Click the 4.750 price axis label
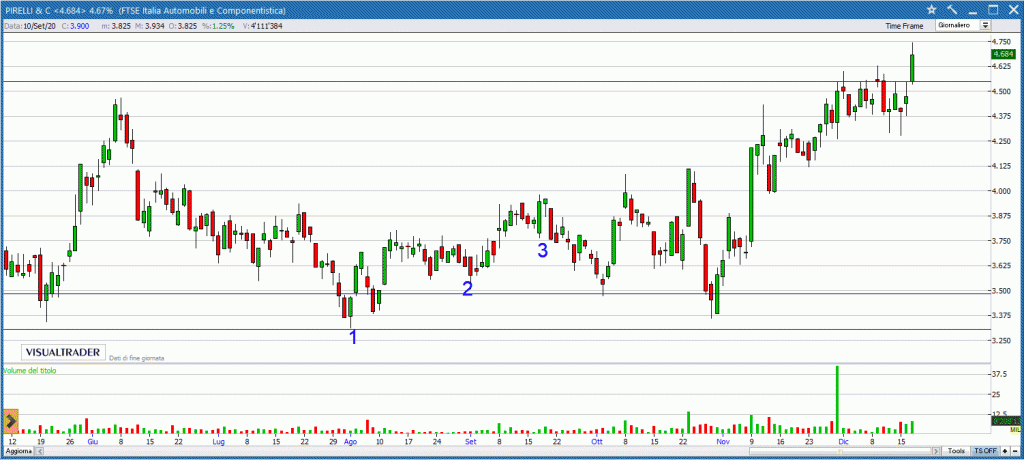The image size is (1024, 460). [x=1002, y=41]
